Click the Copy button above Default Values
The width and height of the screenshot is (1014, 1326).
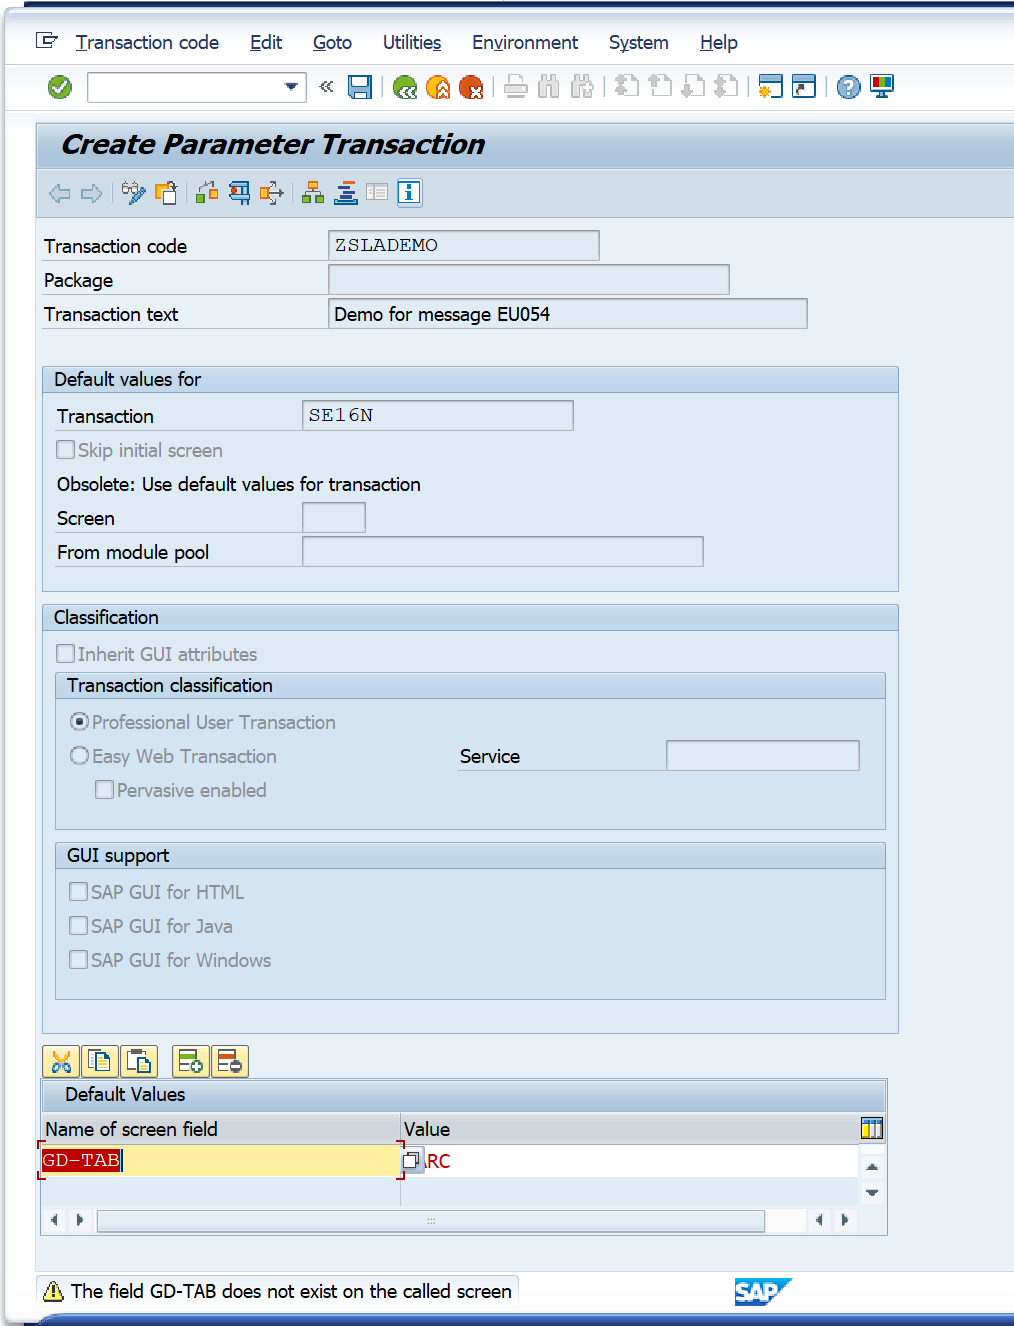click(x=100, y=1061)
